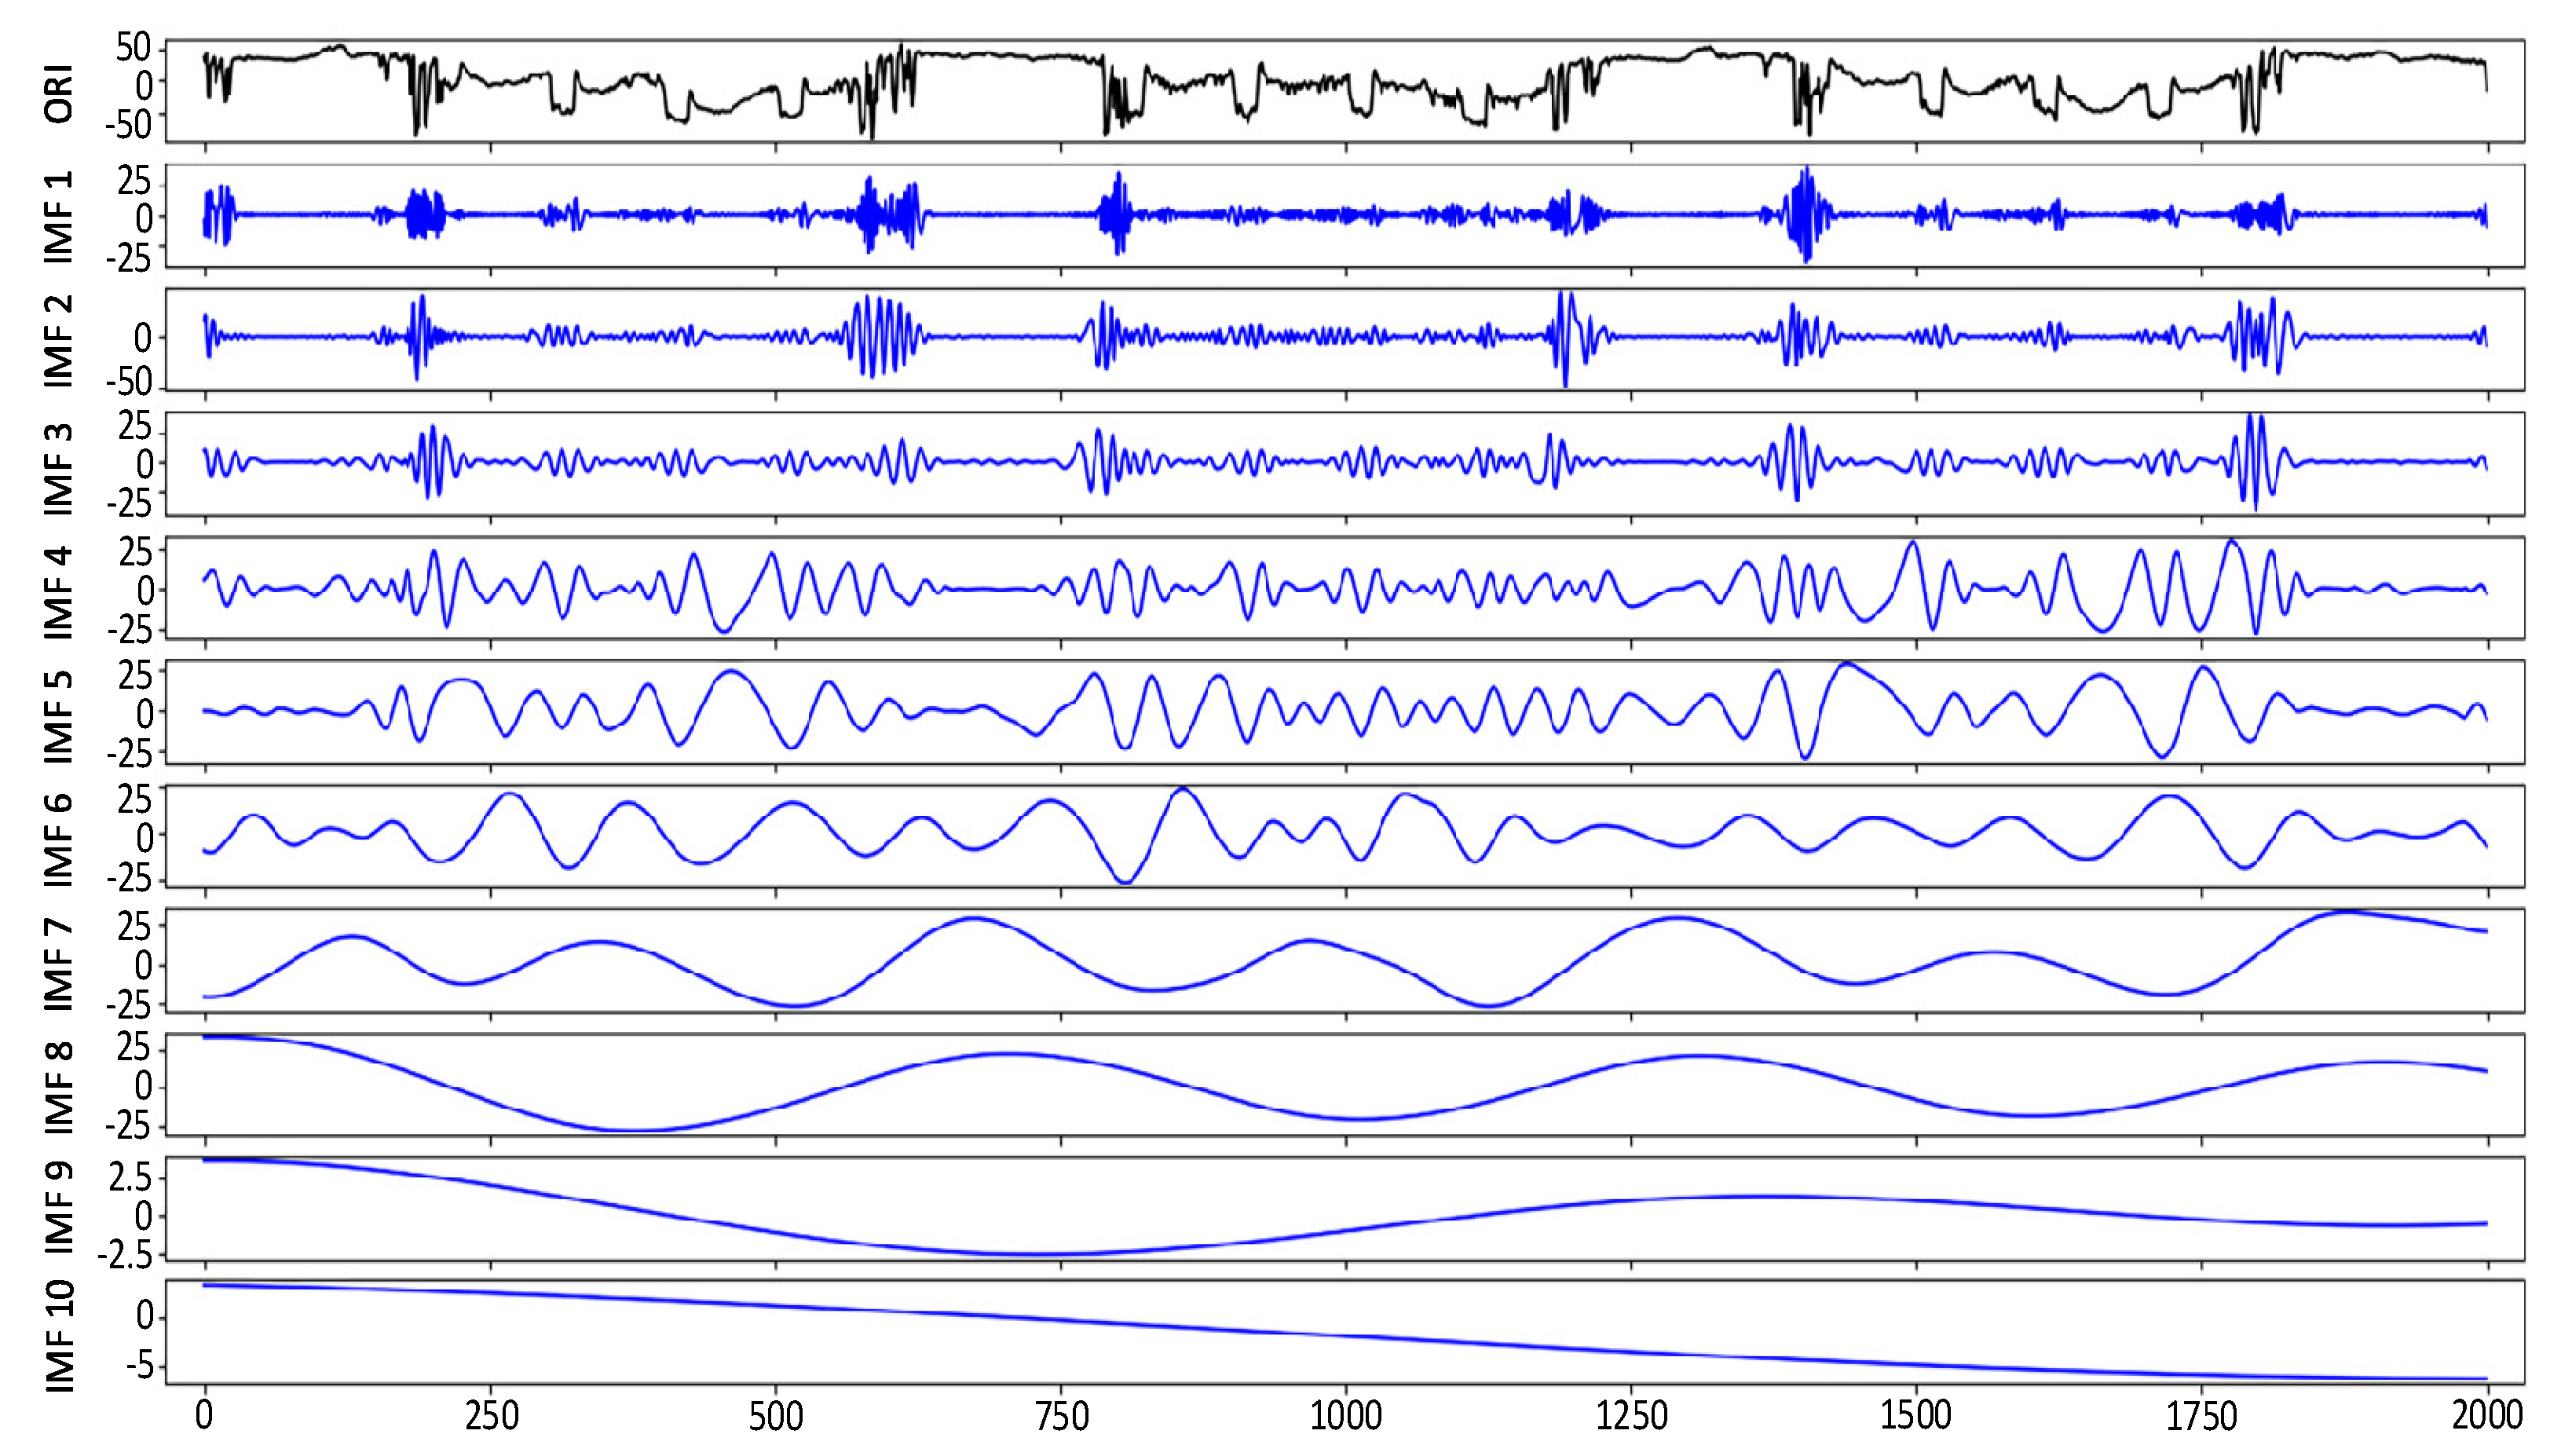Click the IMF 9 axis label
The height and width of the screenshot is (1456, 2550).
59,1207
